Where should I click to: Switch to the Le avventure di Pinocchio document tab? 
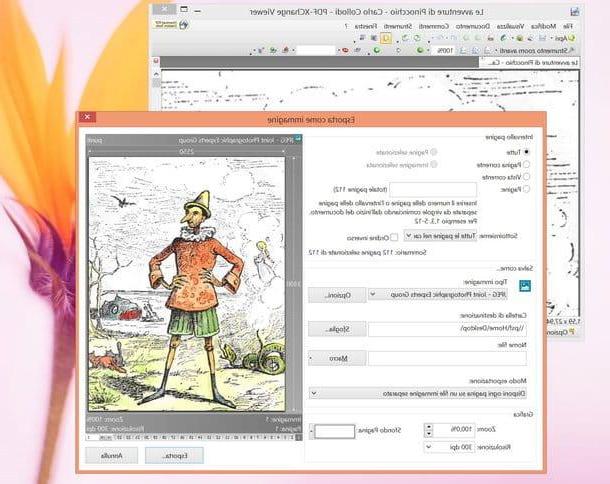(x=529, y=62)
